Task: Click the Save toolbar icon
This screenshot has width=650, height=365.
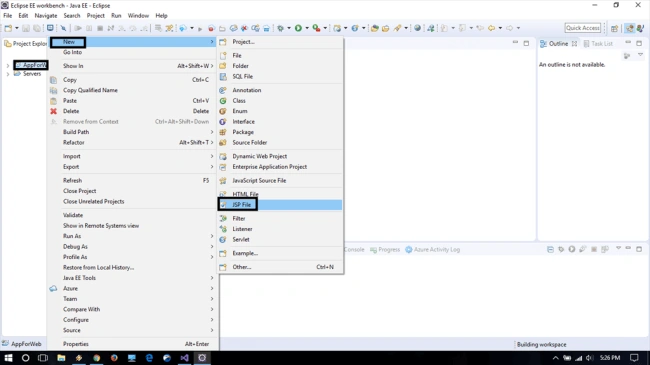Action: pos(26,28)
